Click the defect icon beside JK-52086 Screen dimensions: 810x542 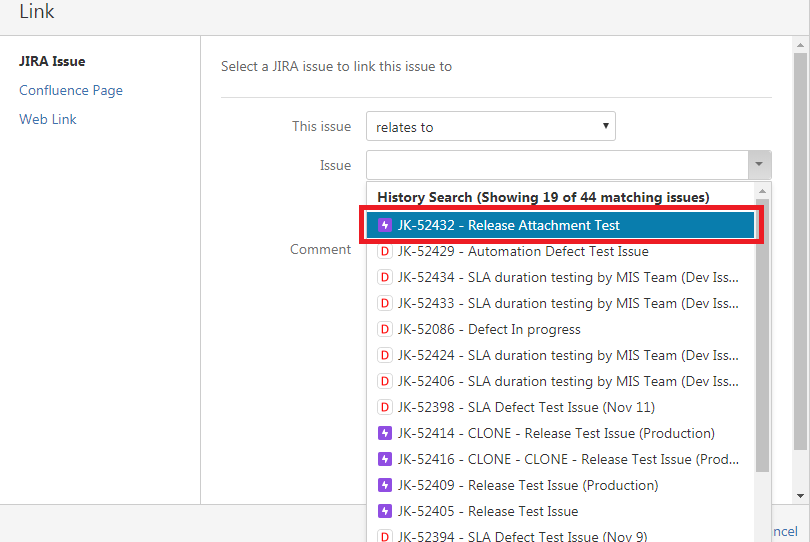(x=384, y=329)
